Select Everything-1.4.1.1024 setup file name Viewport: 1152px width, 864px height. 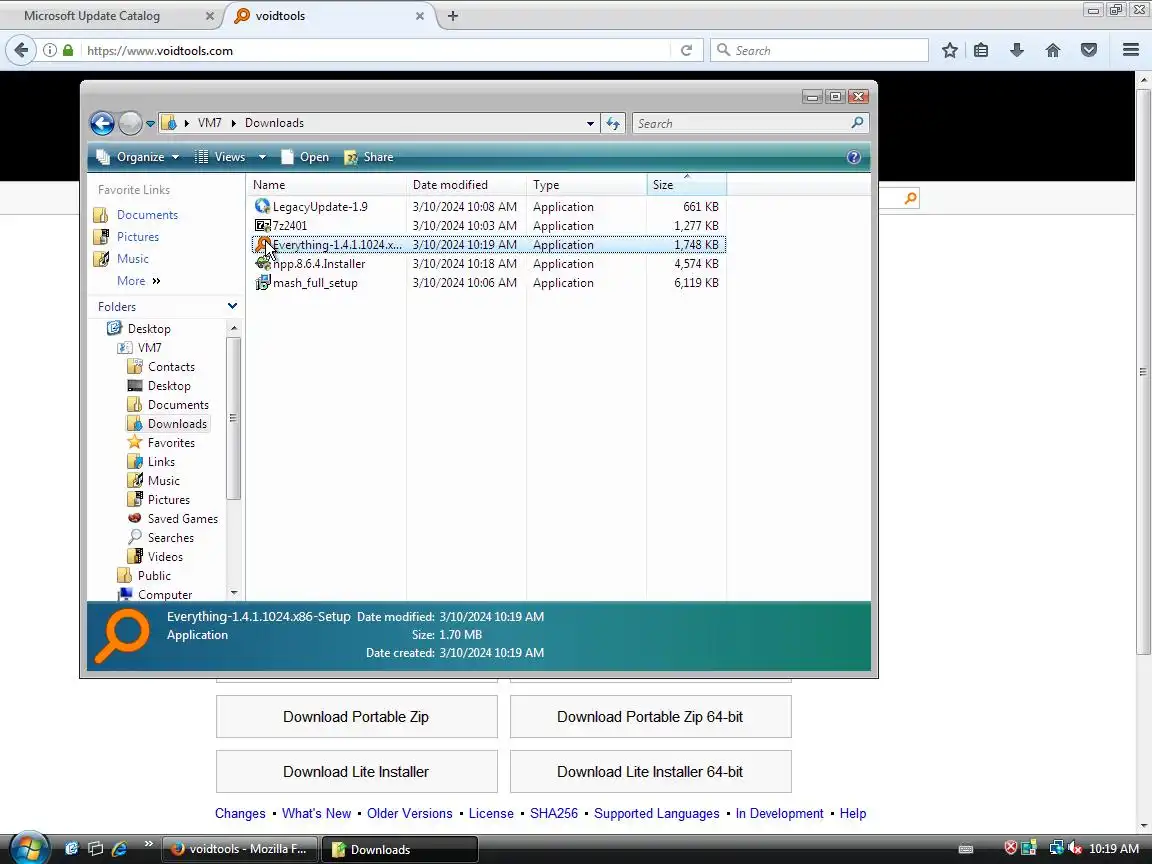pyautogui.click(x=337, y=245)
